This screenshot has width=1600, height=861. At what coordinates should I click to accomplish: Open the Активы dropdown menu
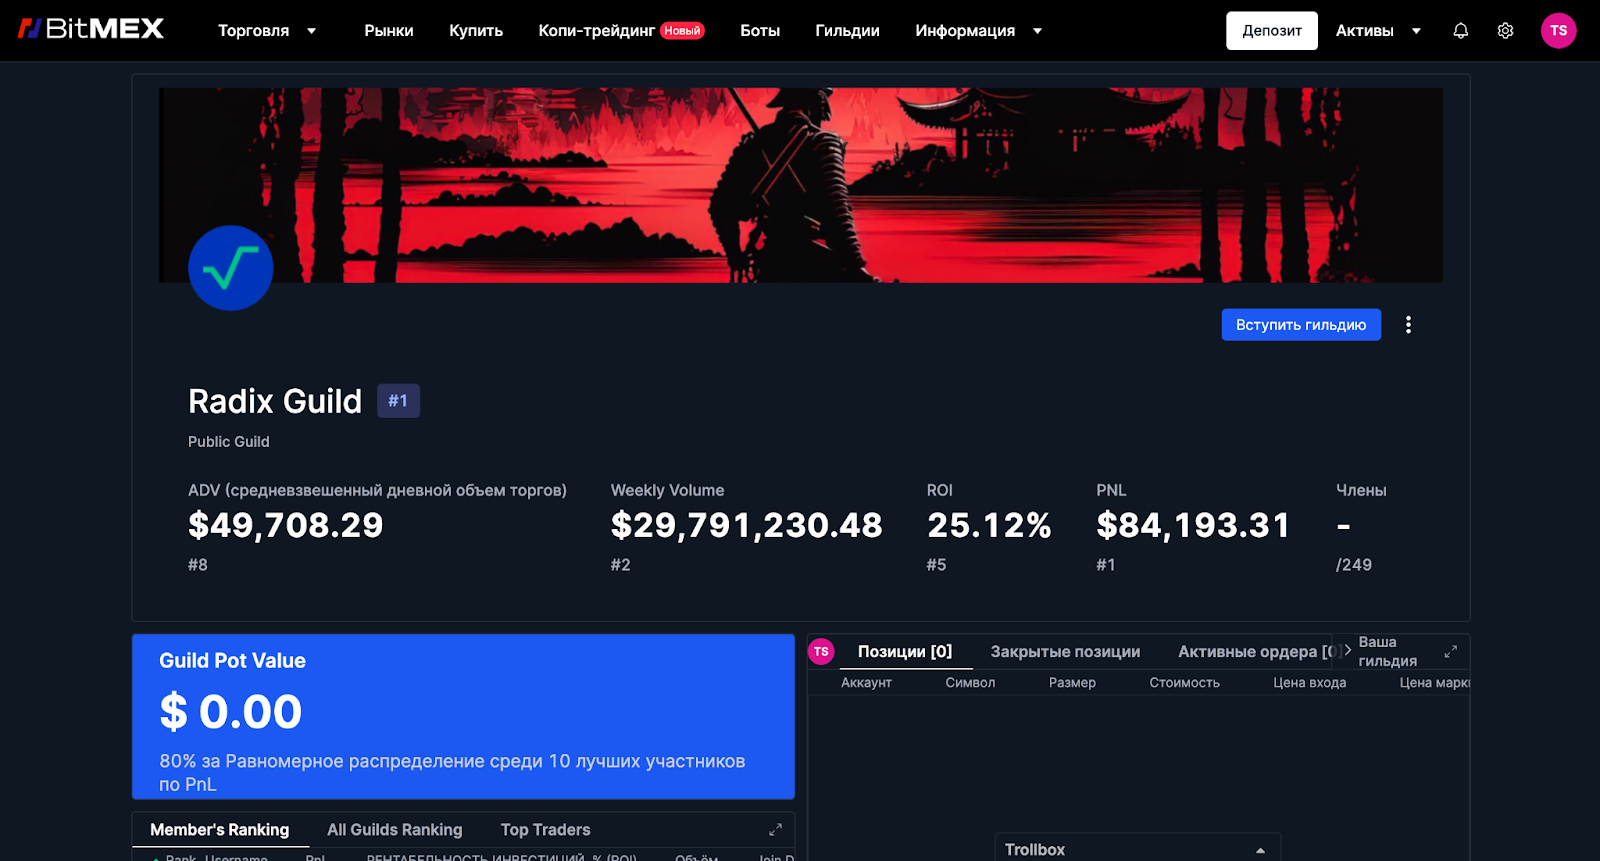1378,31
